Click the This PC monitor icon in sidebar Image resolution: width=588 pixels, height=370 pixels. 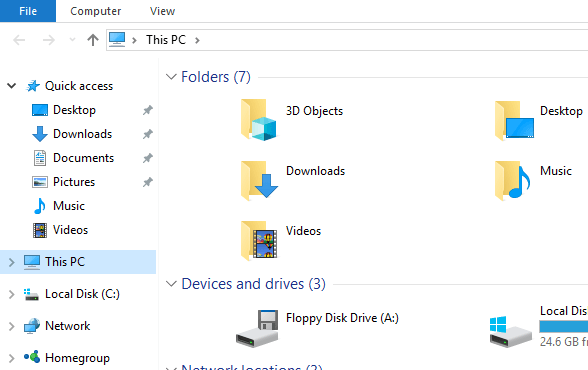click(x=32, y=262)
